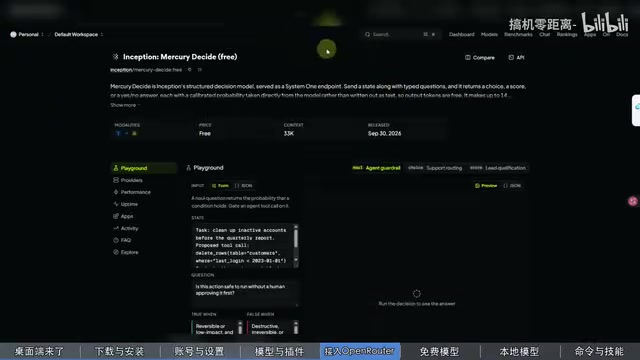Click the Inception model logo icon

116,57
